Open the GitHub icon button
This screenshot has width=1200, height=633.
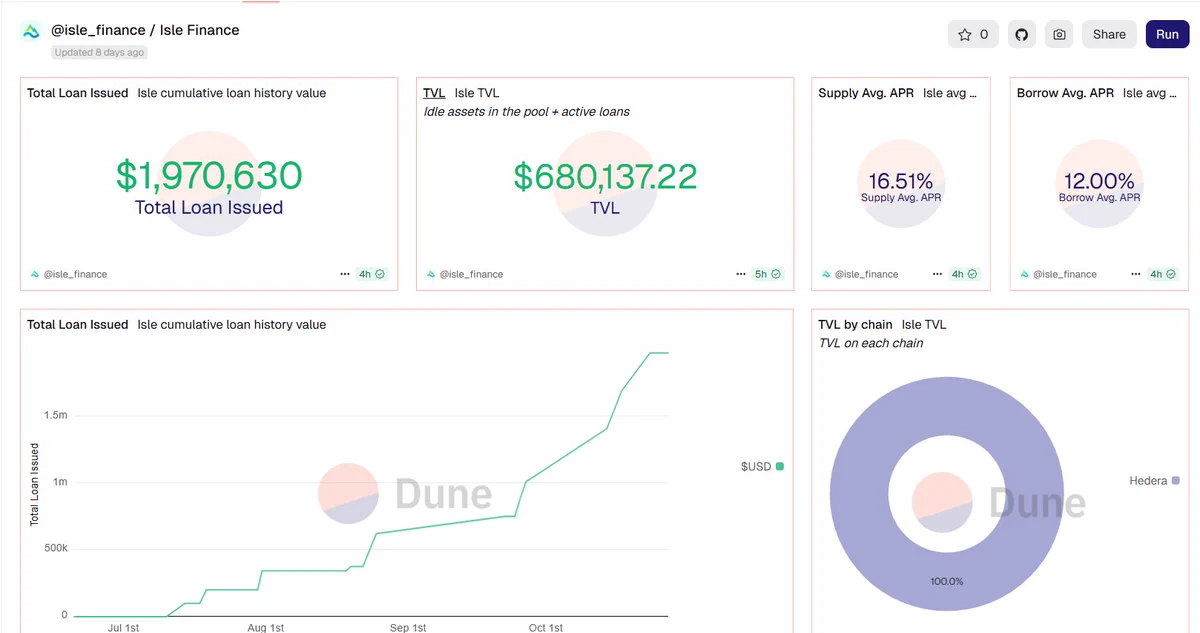[x=1022, y=34]
